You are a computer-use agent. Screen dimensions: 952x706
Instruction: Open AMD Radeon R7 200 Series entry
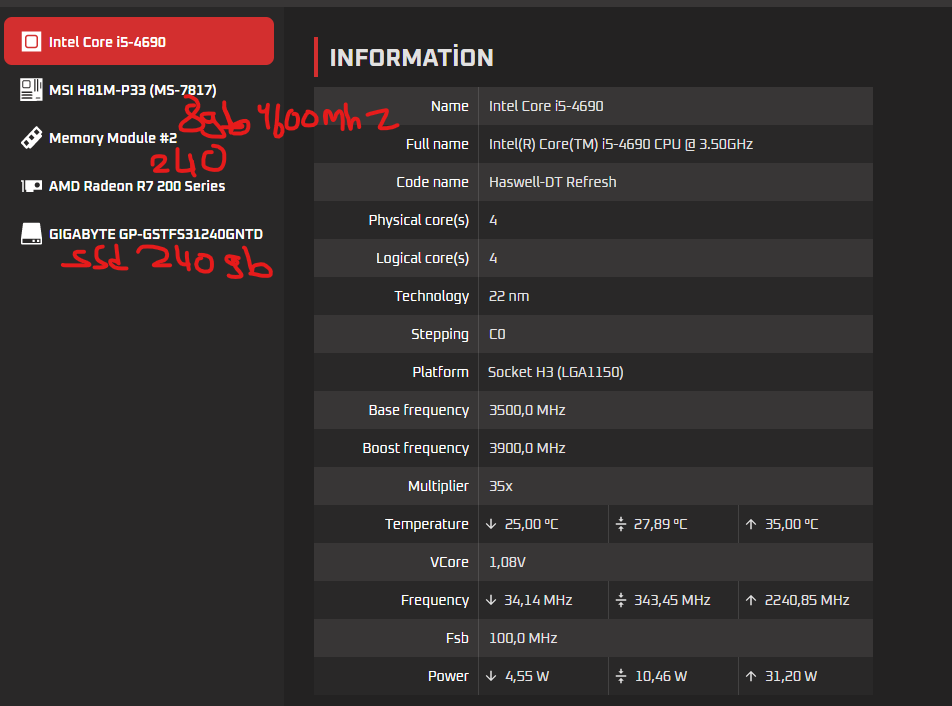tap(137, 186)
